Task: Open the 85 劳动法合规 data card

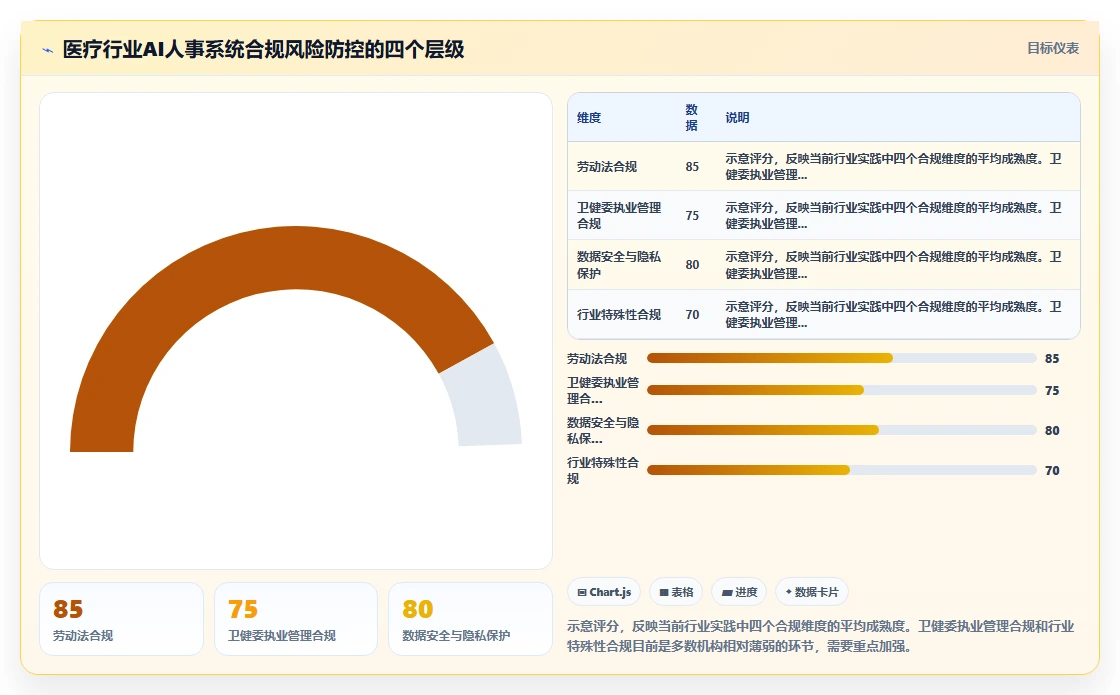Action: [x=121, y=619]
